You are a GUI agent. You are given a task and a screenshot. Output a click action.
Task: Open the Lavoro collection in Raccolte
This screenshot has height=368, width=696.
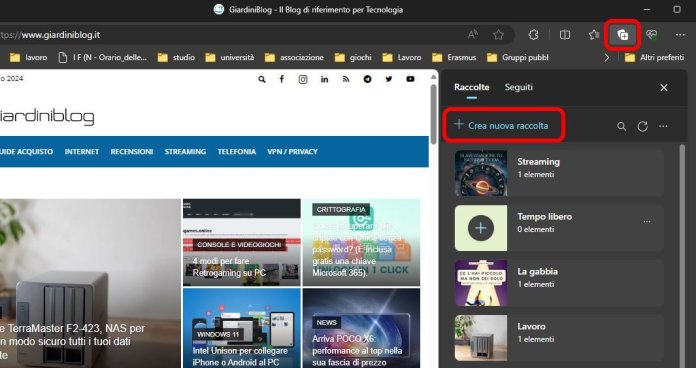559,338
